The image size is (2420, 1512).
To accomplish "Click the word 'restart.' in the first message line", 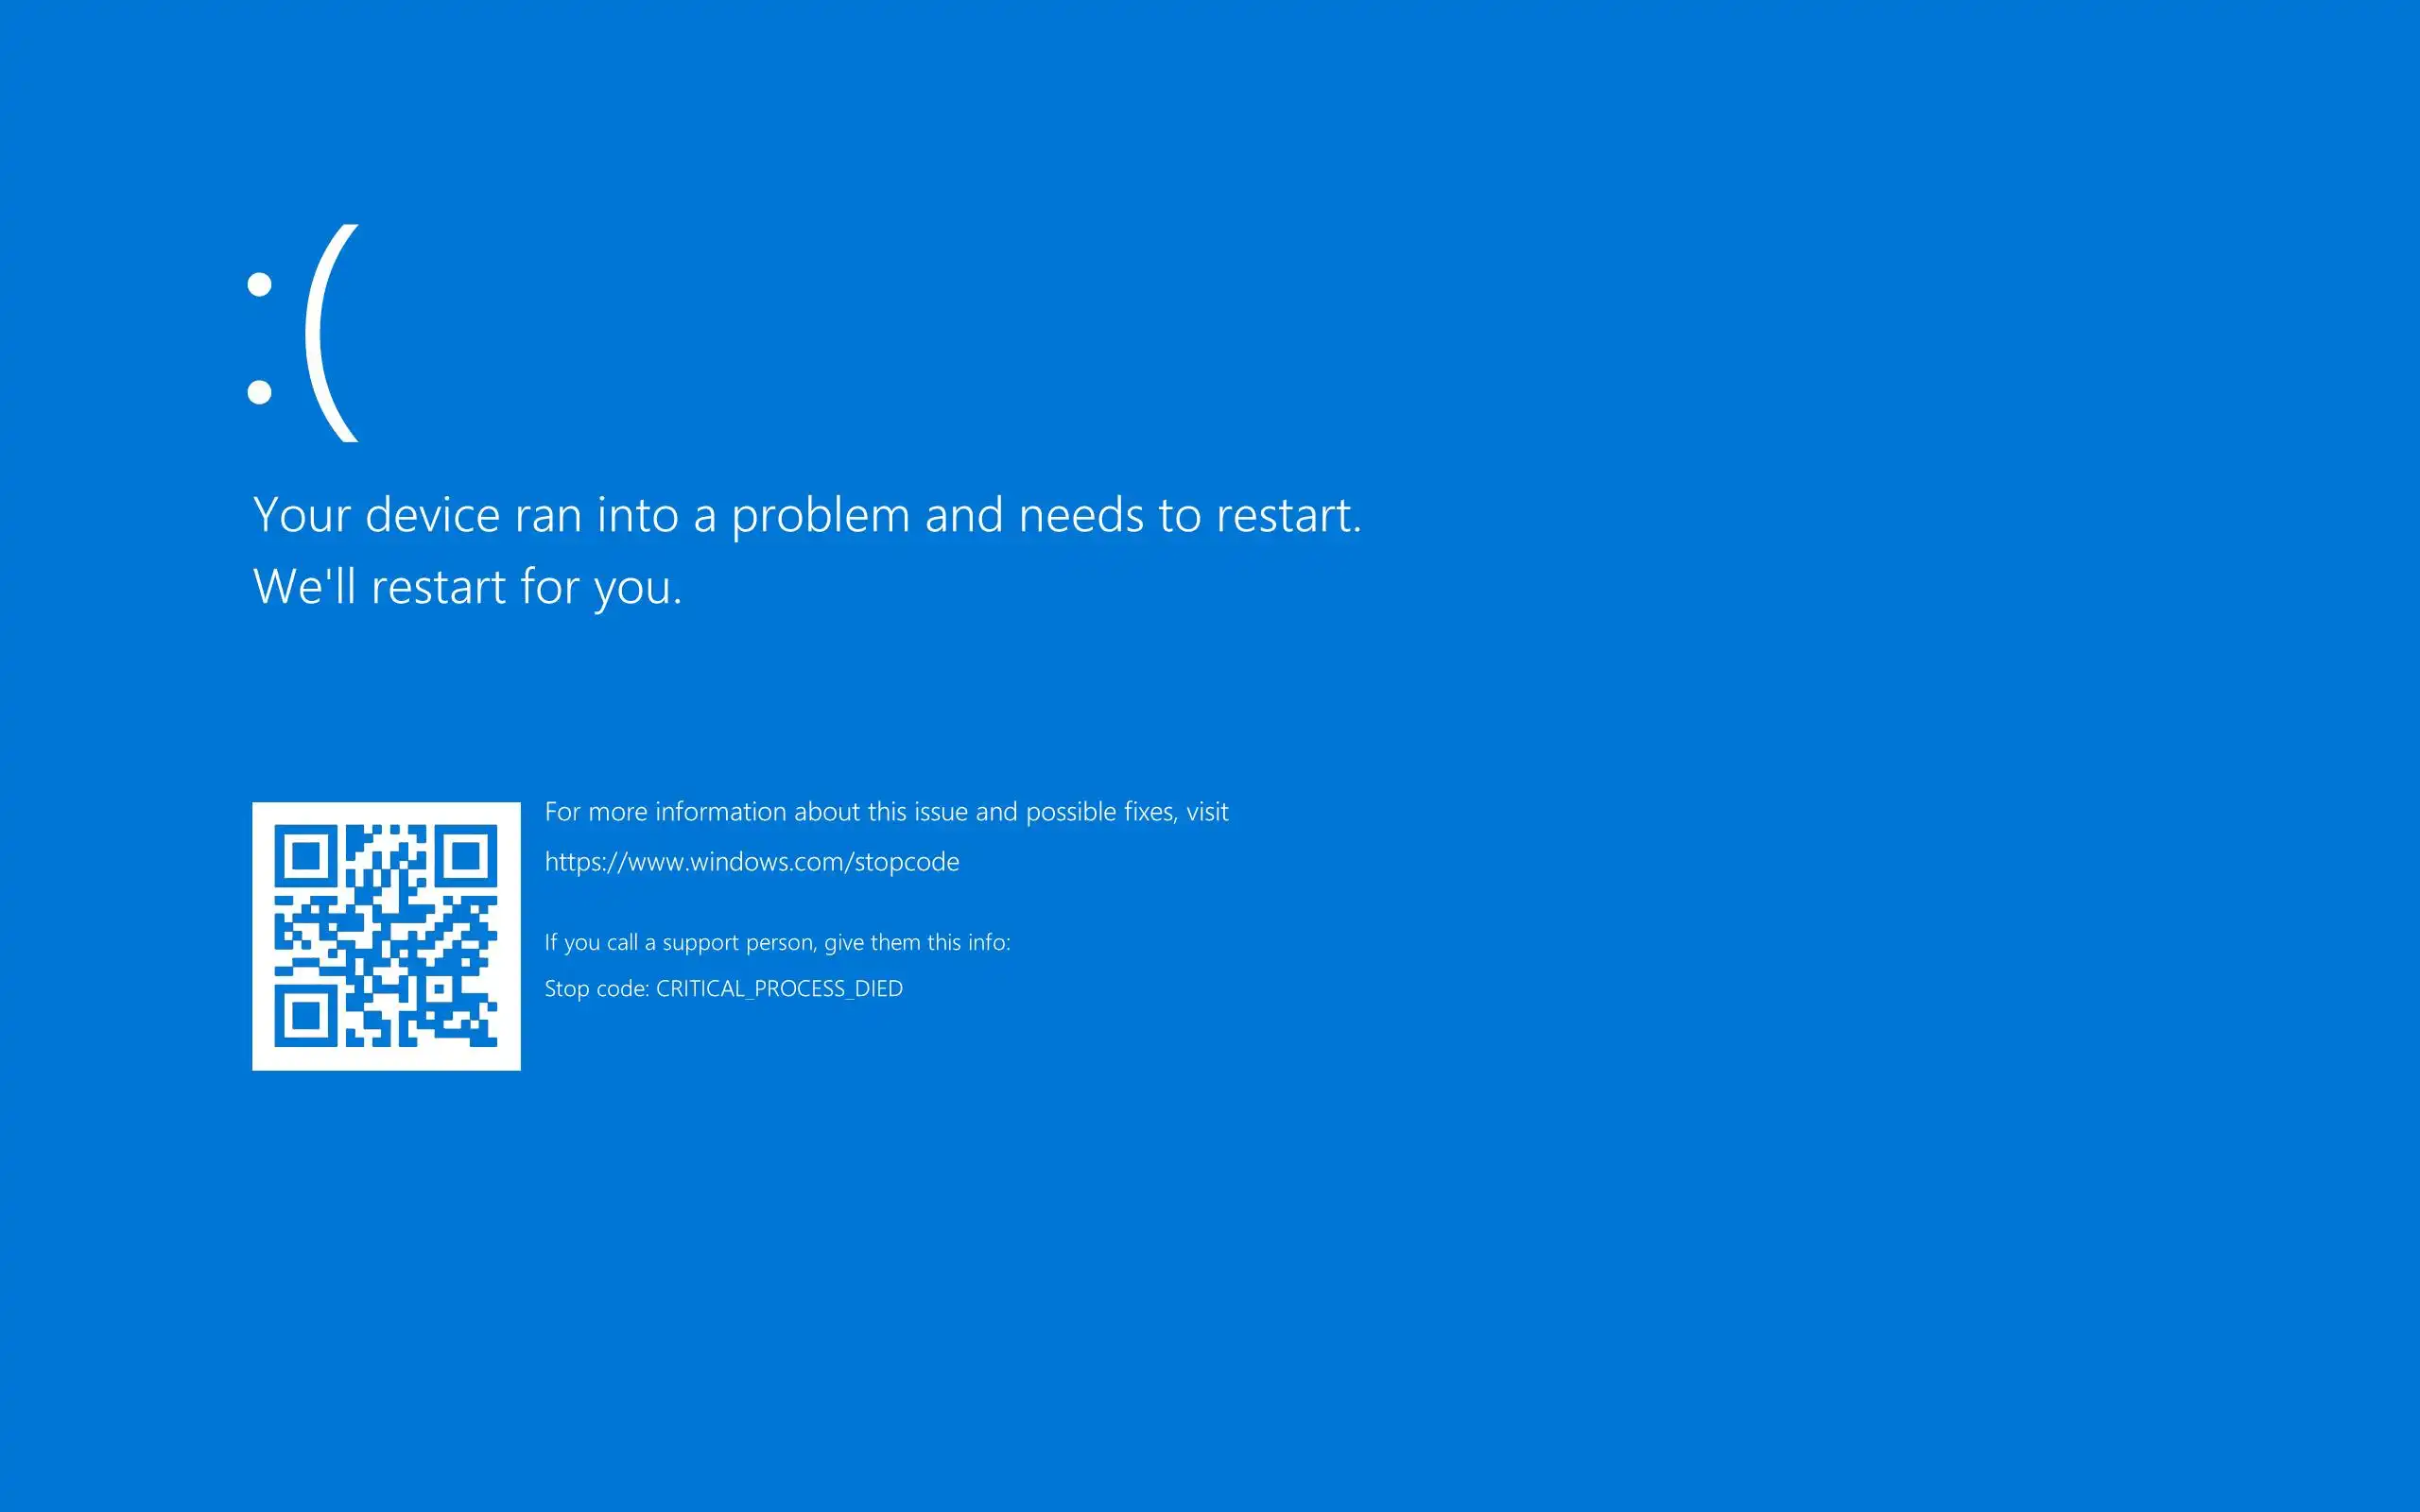I will click(x=1289, y=516).
